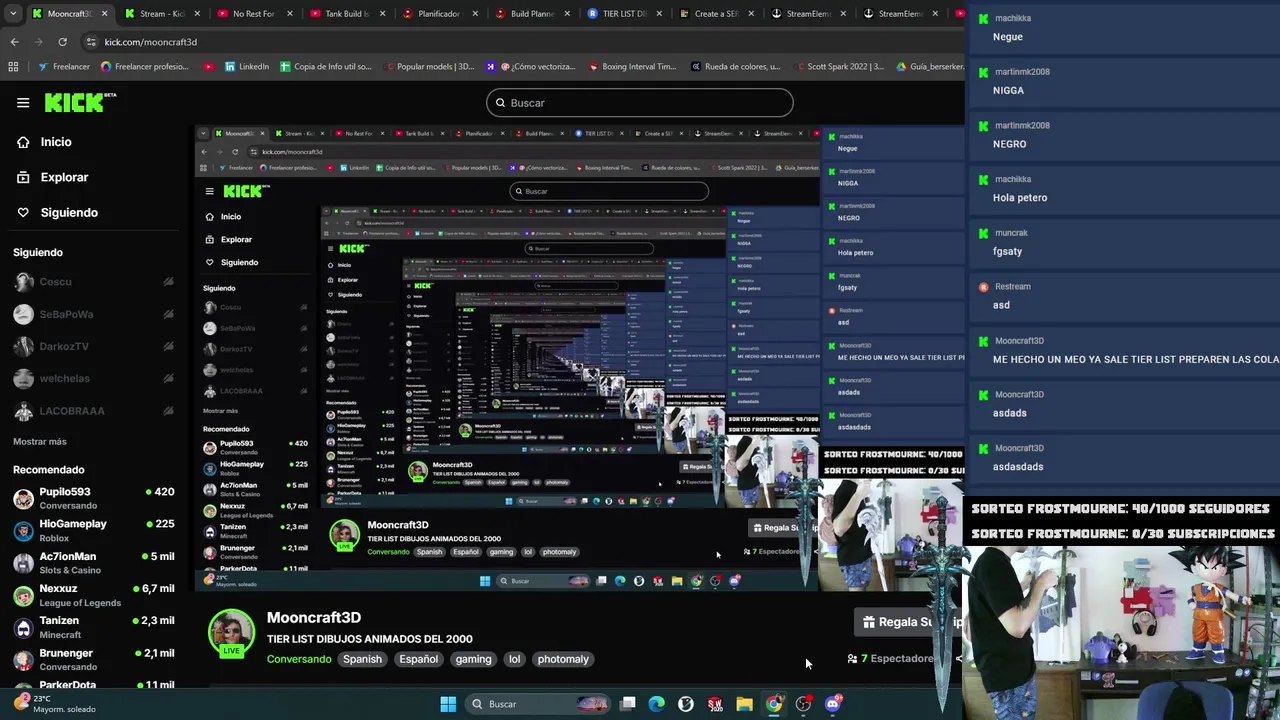Open recommended channel Pupilo593
This screenshot has height=720, width=1280.
click(x=94, y=498)
